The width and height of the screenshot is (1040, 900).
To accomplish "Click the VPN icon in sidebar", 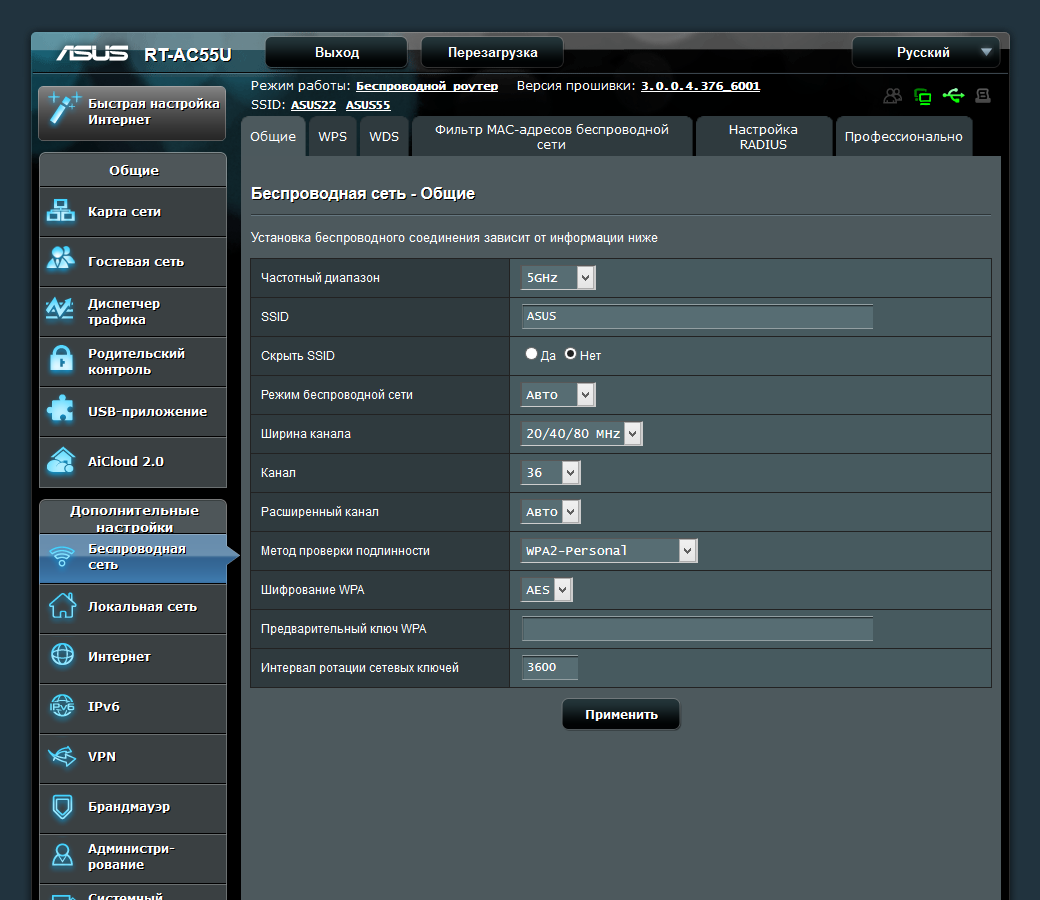I will coord(62,757).
